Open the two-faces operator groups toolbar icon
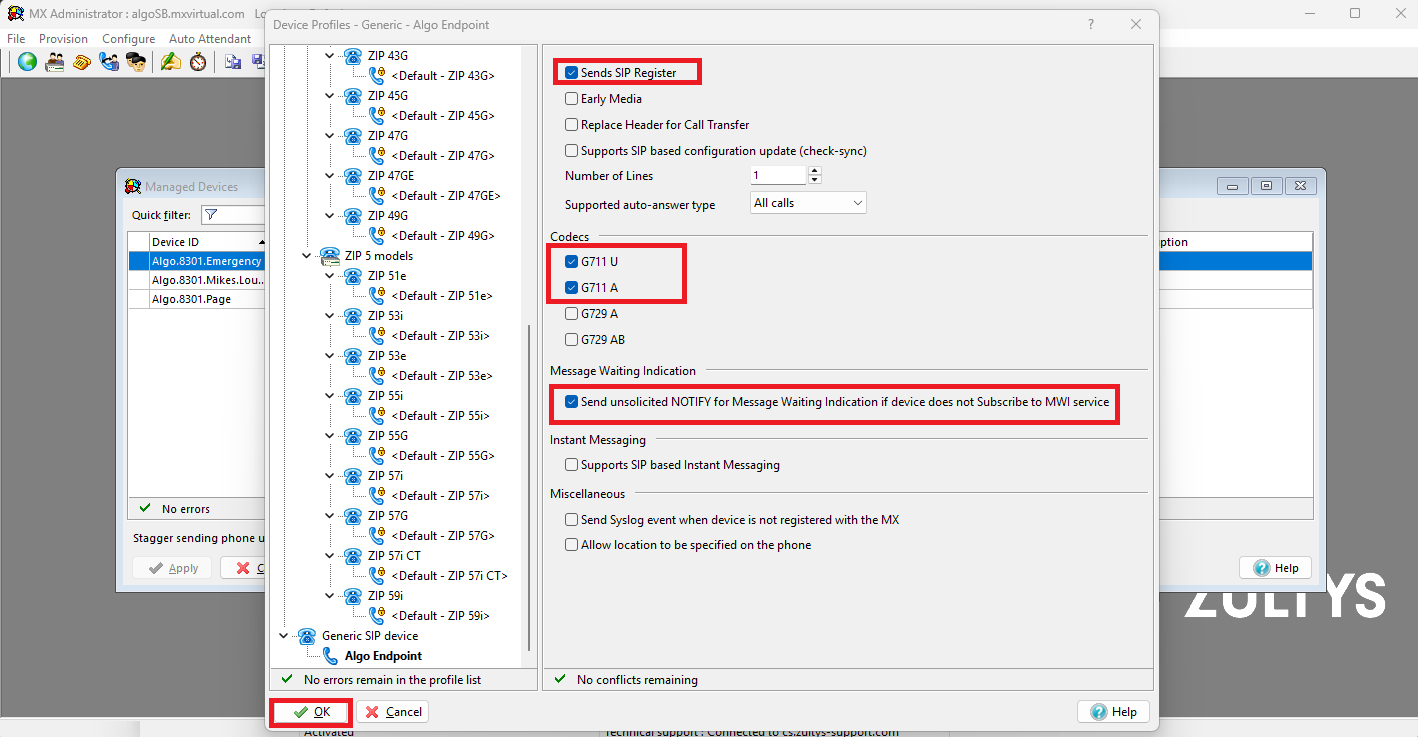The height and width of the screenshot is (737, 1418). click(136, 62)
